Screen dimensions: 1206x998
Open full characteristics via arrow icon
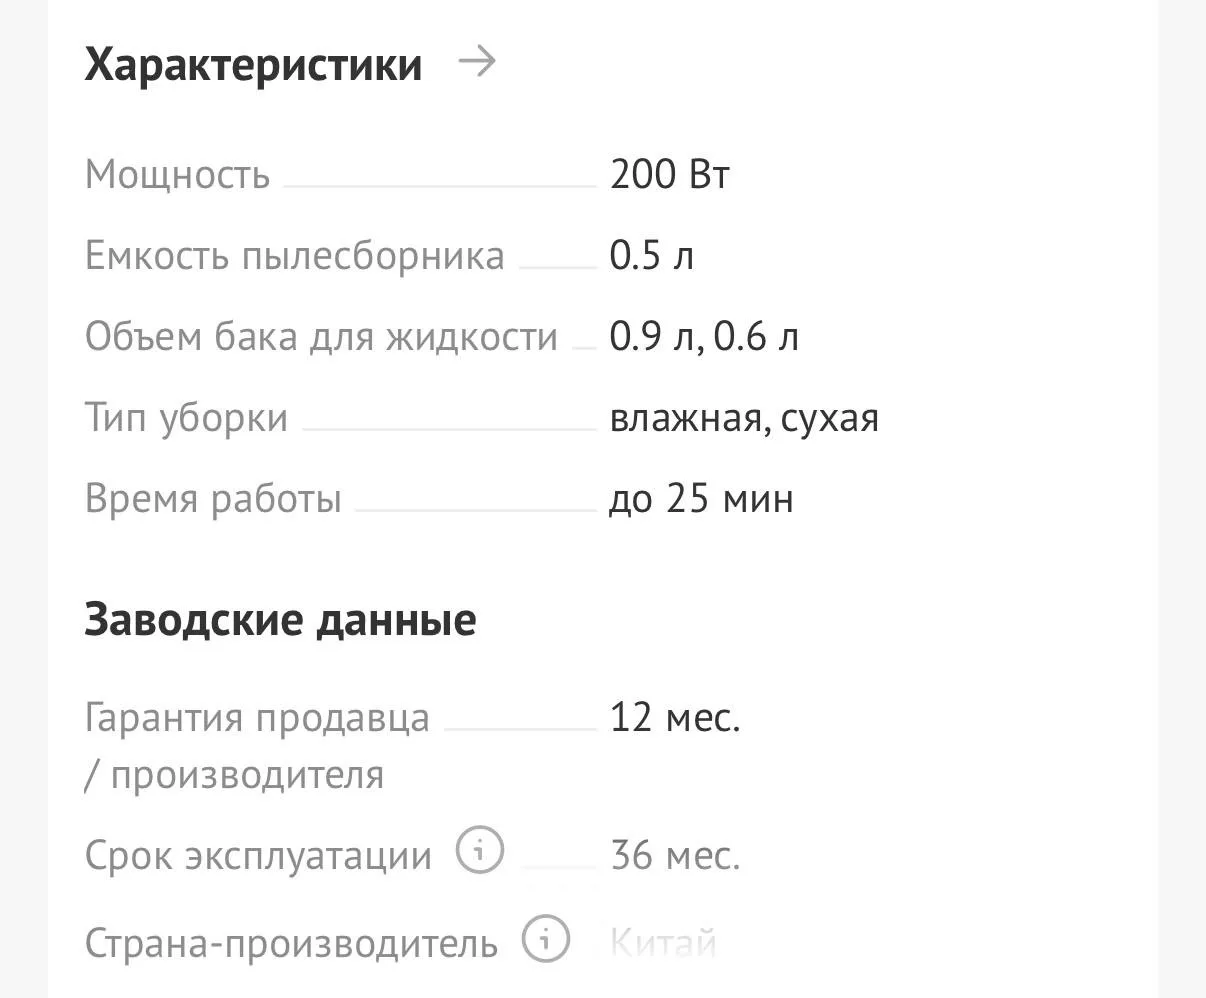click(477, 63)
